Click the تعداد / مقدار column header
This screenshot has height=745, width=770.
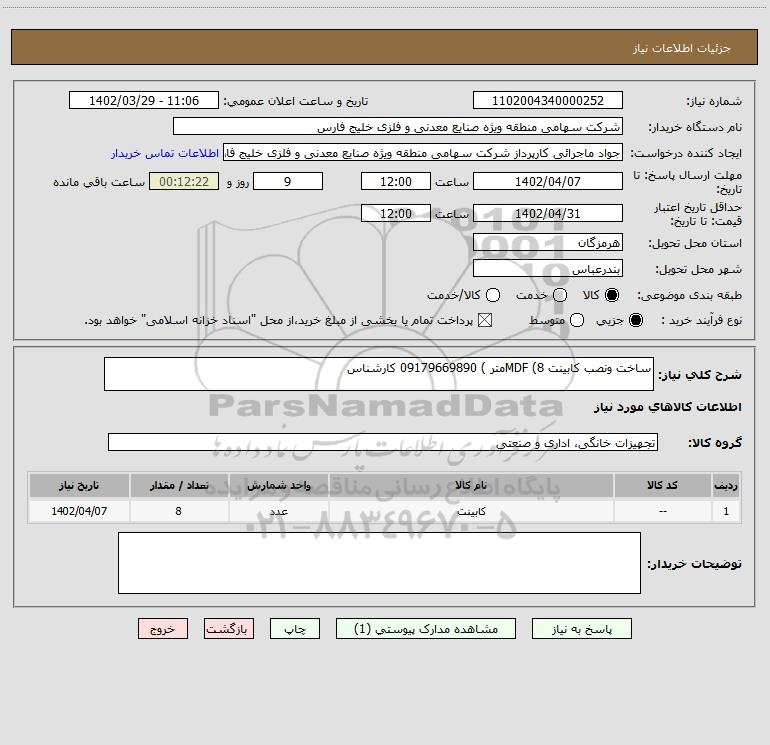(x=179, y=485)
